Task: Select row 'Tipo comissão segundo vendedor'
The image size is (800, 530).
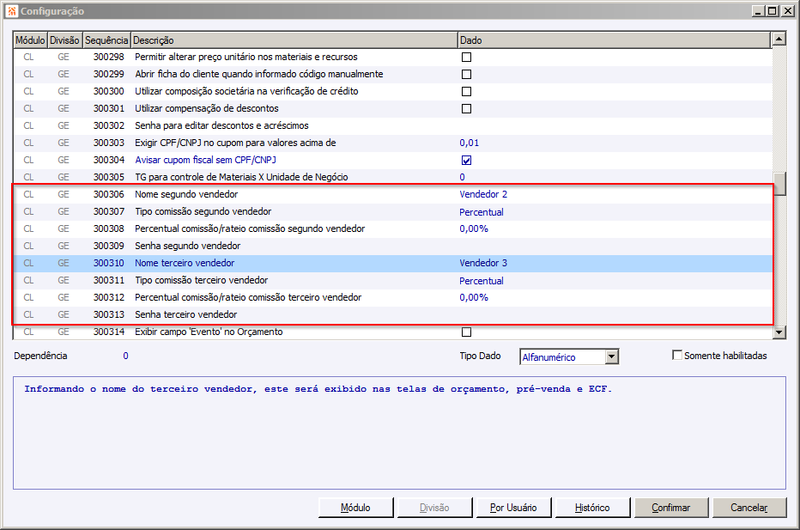Action: tap(392, 212)
